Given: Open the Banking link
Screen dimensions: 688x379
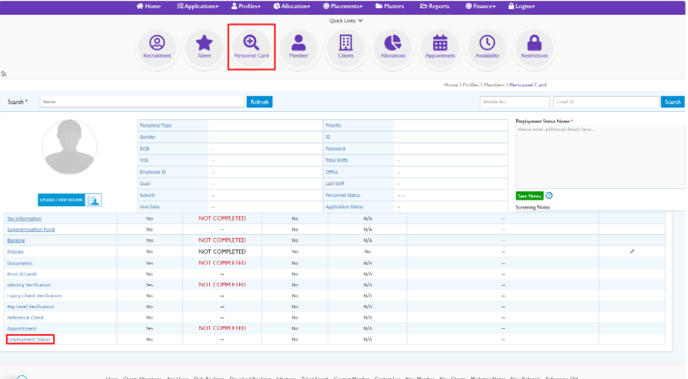Looking at the screenshot, I should point(16,240).
